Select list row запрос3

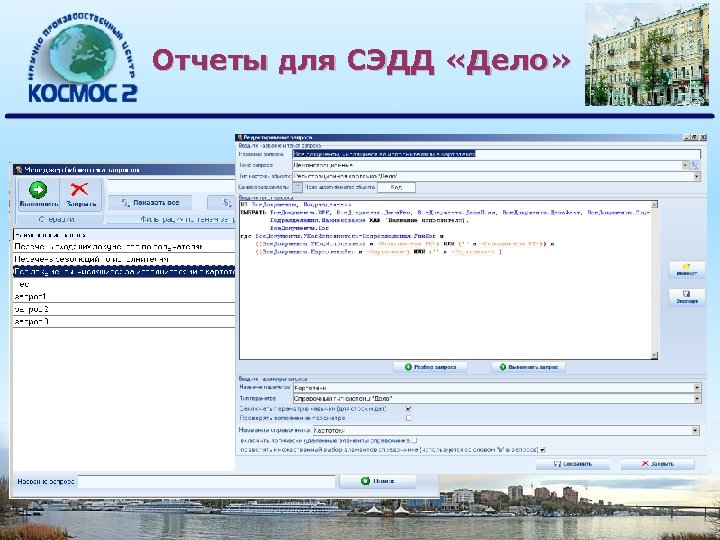pyautogui.click(x=124, y=321)
